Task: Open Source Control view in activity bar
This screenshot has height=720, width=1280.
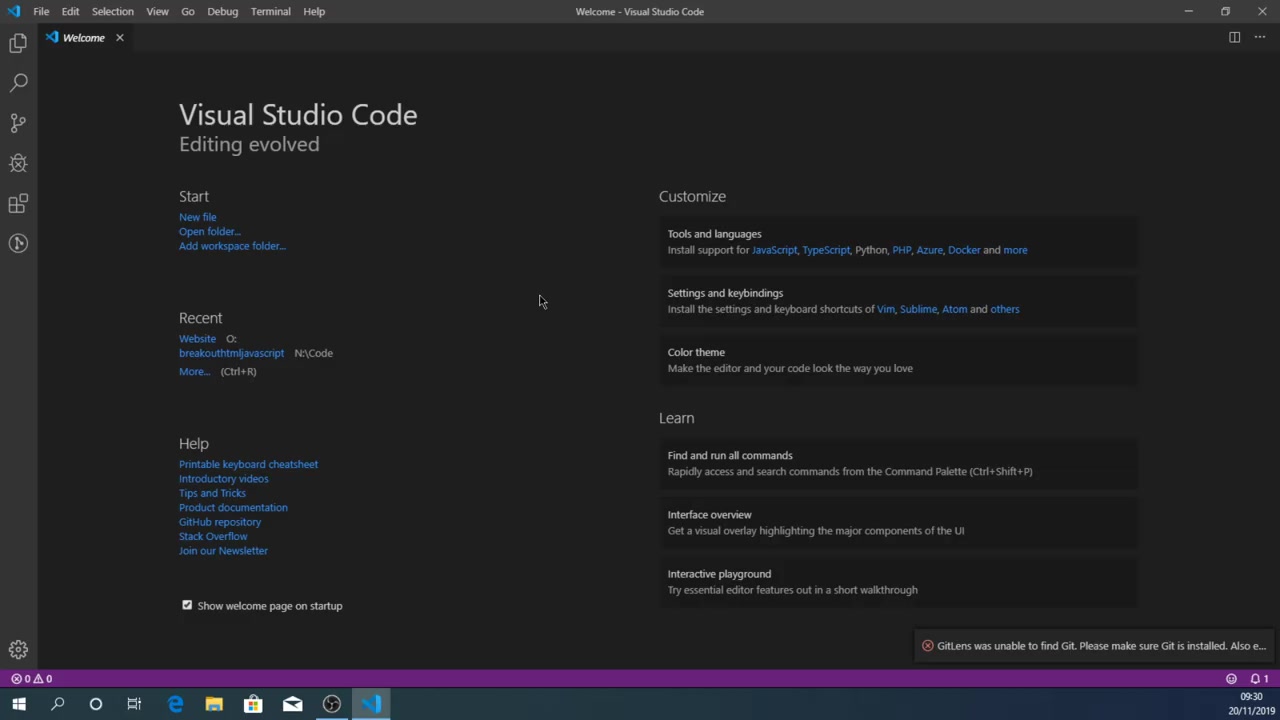Action: point(18,123)
